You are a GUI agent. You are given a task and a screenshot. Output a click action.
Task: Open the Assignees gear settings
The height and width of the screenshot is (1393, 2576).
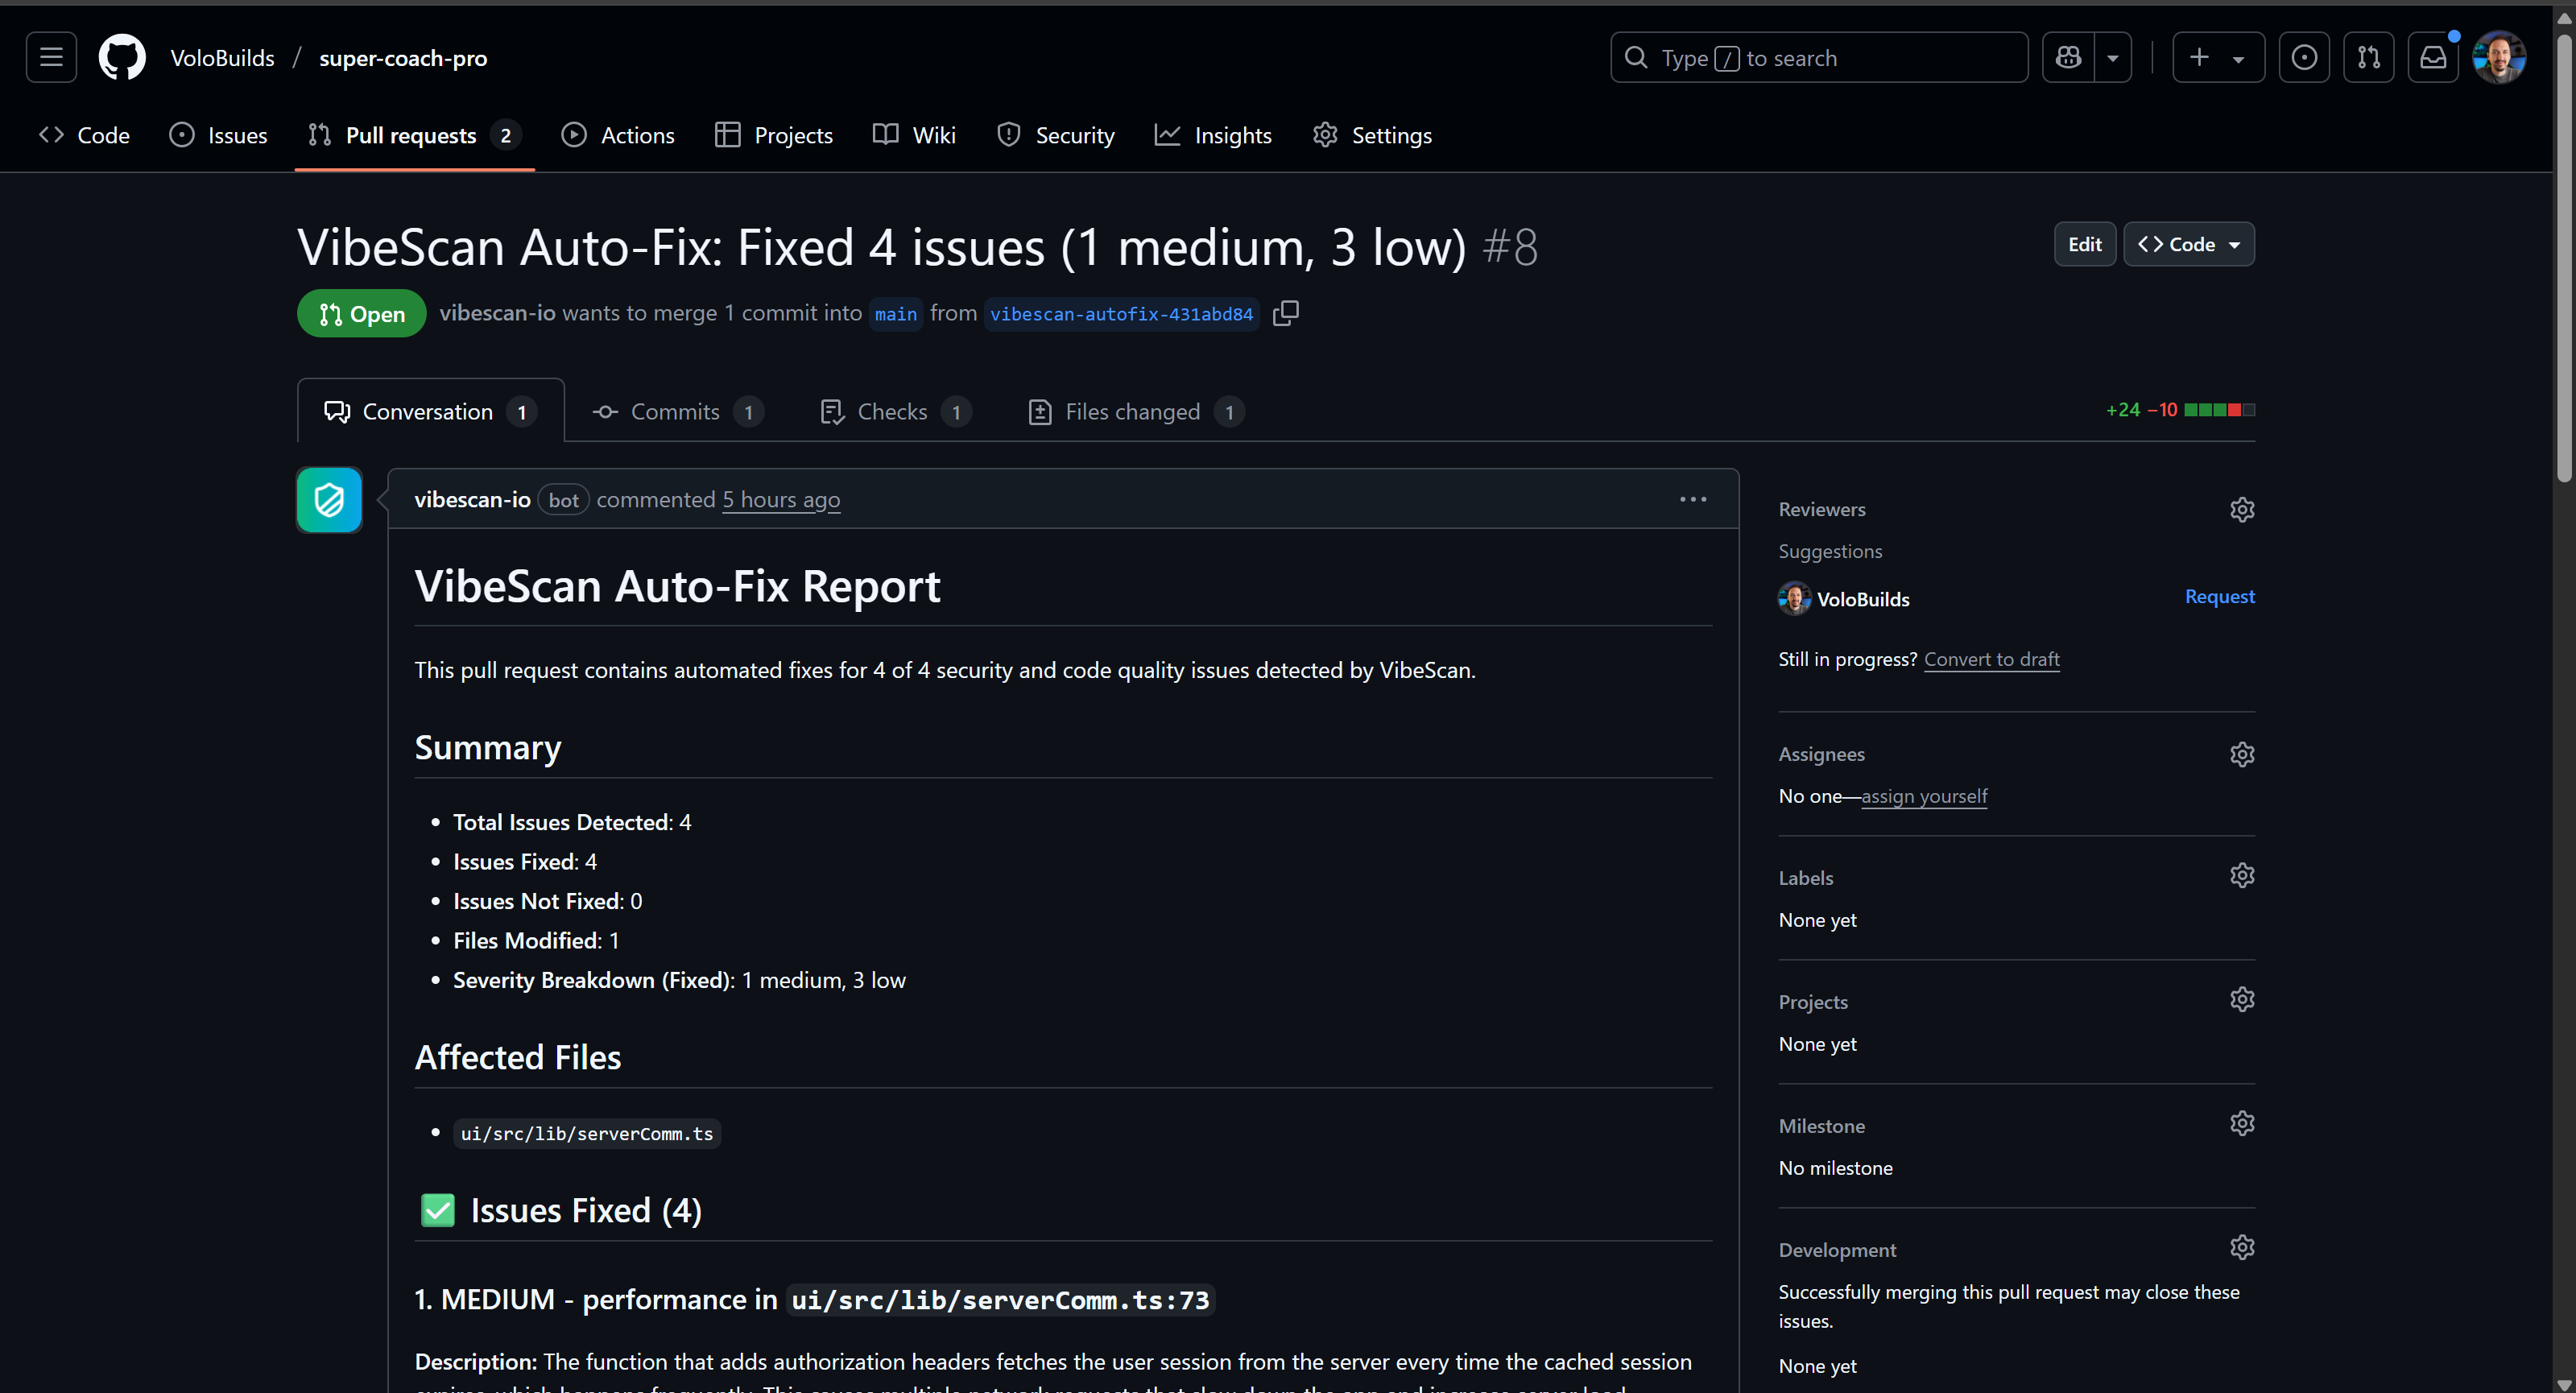2242,754
